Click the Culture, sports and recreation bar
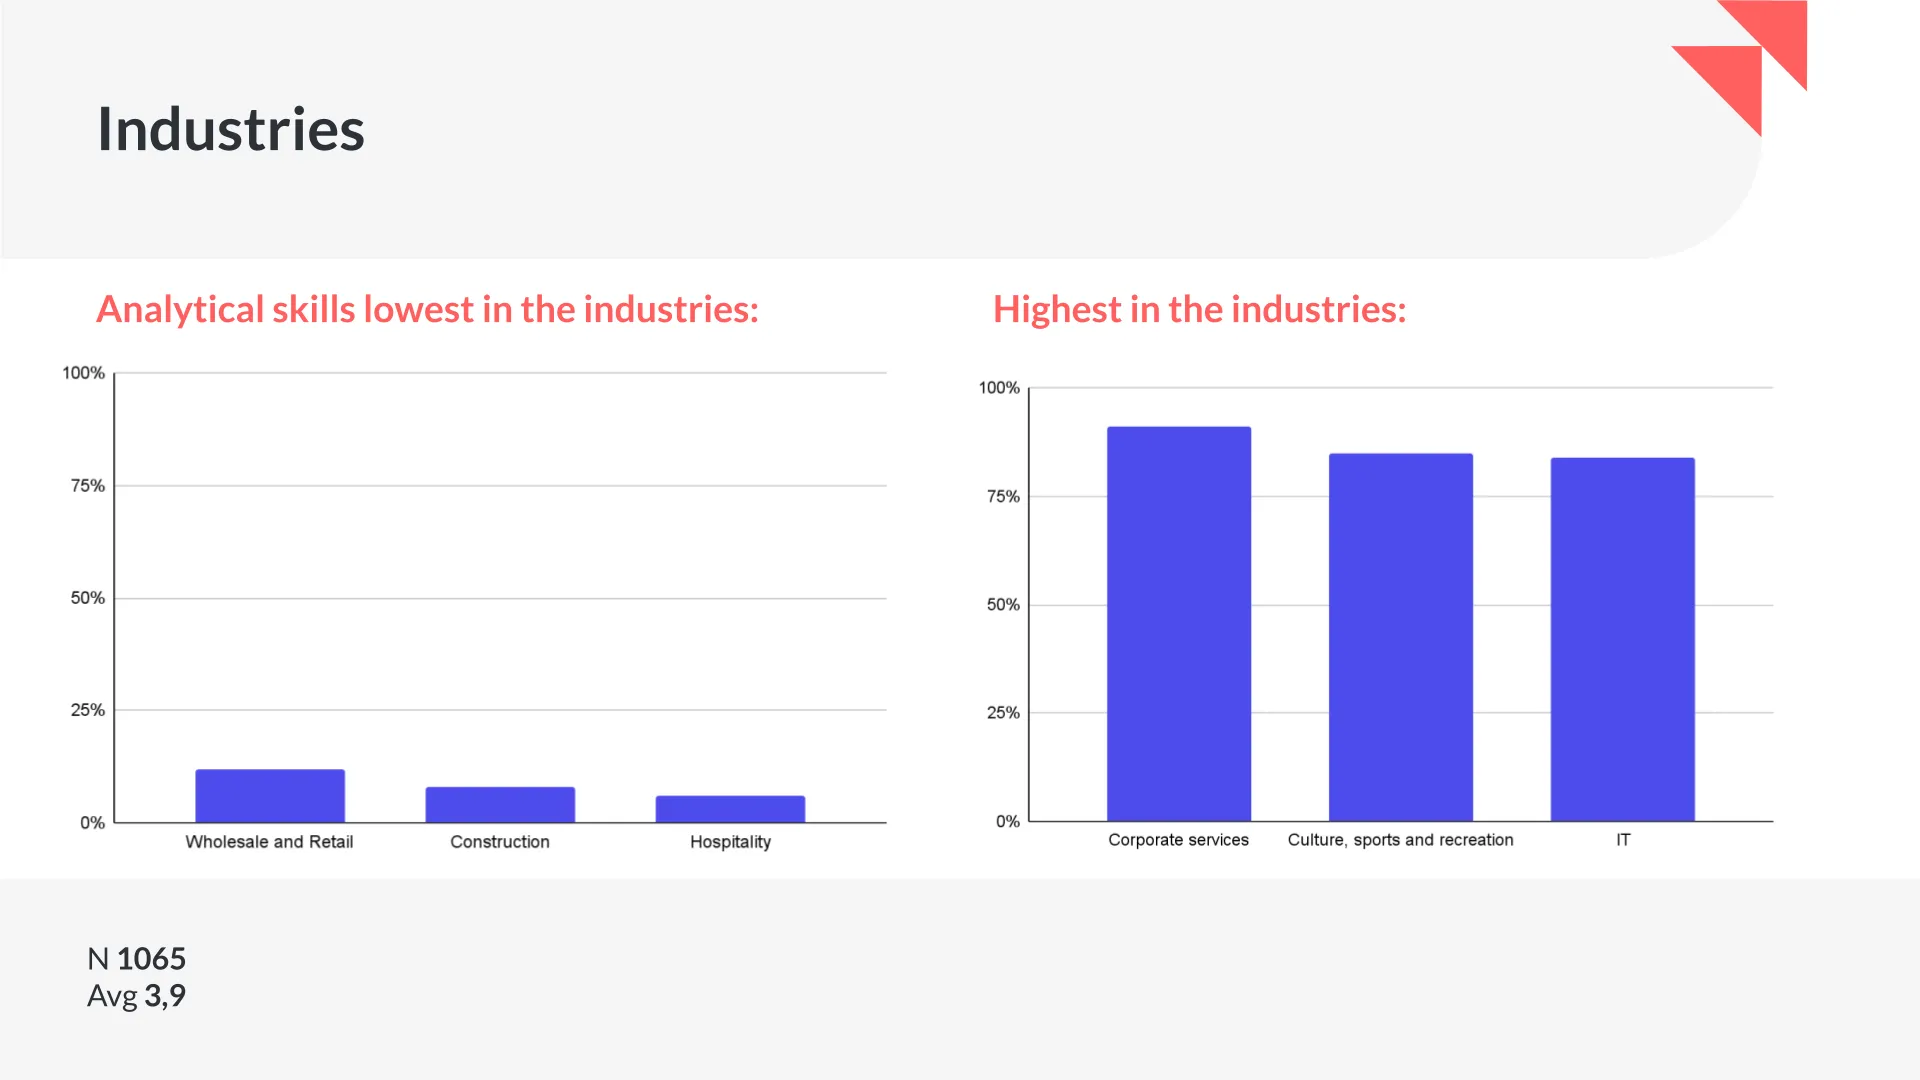Image resolution: width=1920 pixels, height=1080 pixels. tap(1401, 637)
